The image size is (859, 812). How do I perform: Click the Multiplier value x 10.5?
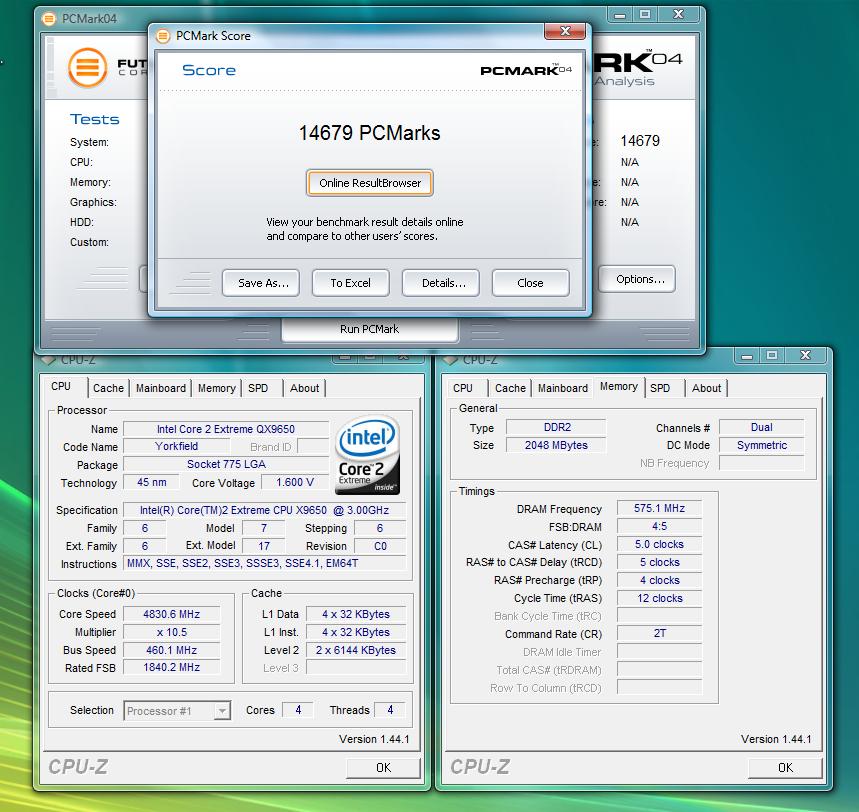tap(171, 632)
